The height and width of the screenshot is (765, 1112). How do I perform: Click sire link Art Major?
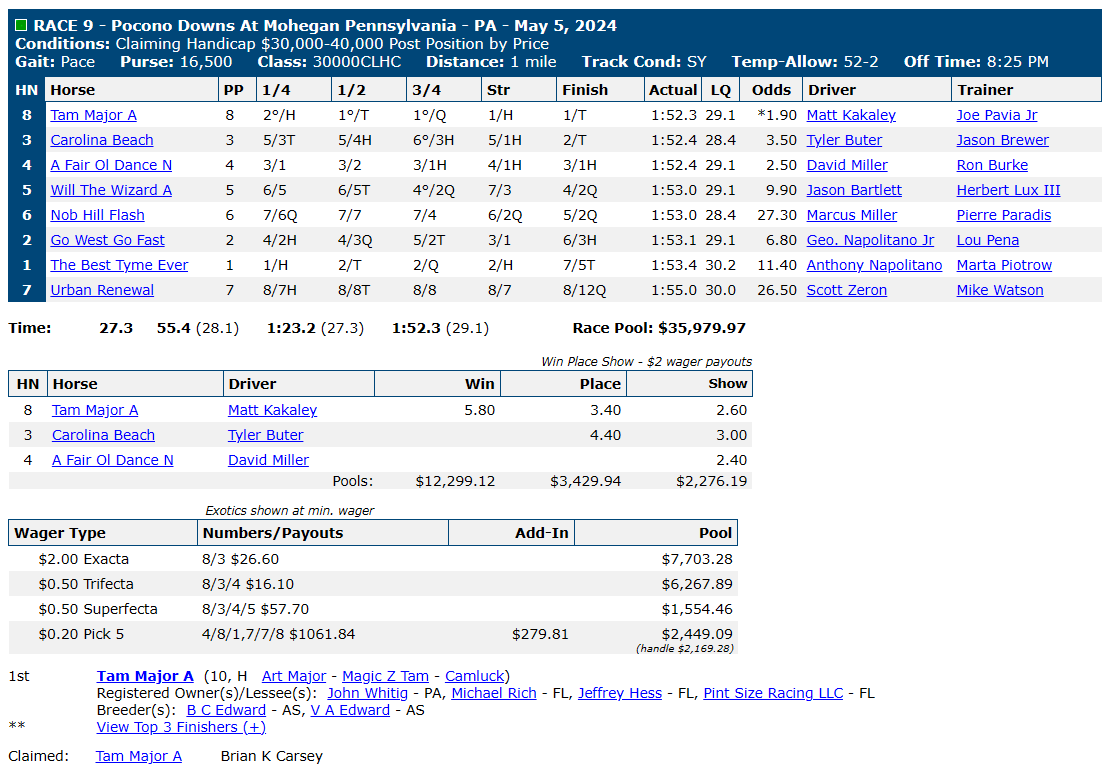(x=294, y=676)
